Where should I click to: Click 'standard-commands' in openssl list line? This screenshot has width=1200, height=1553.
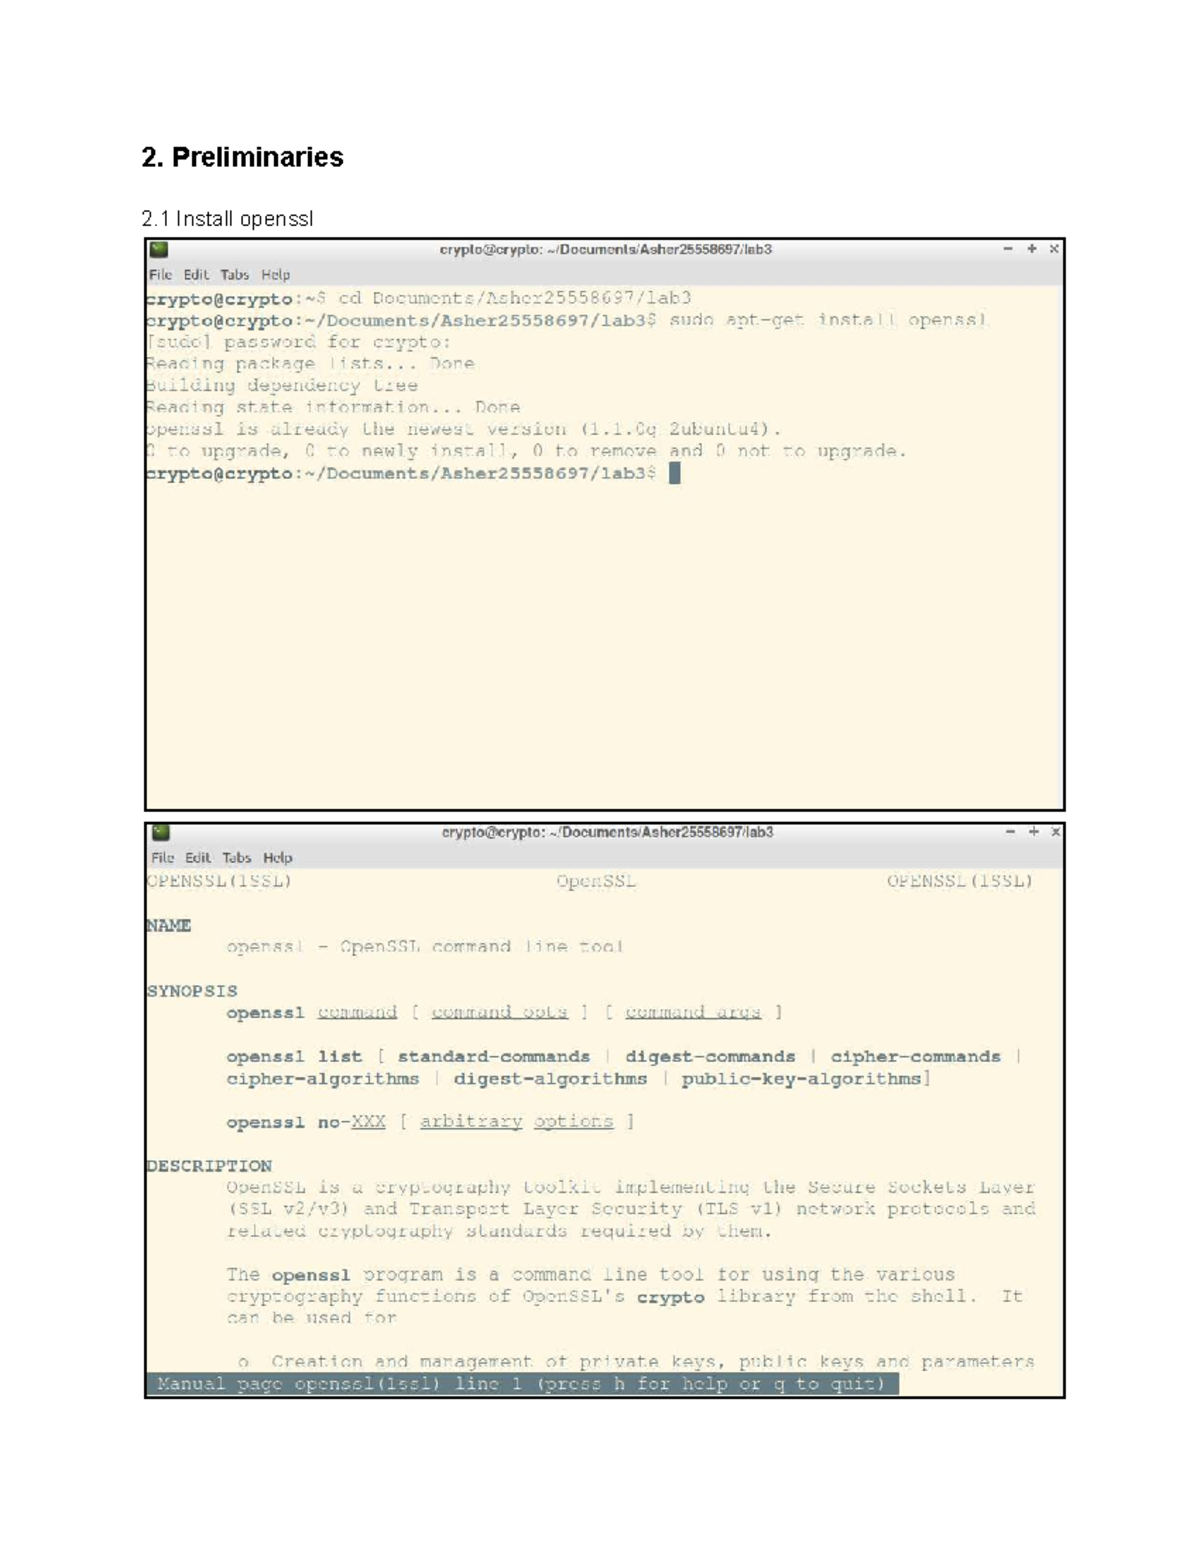point(494,1057)
